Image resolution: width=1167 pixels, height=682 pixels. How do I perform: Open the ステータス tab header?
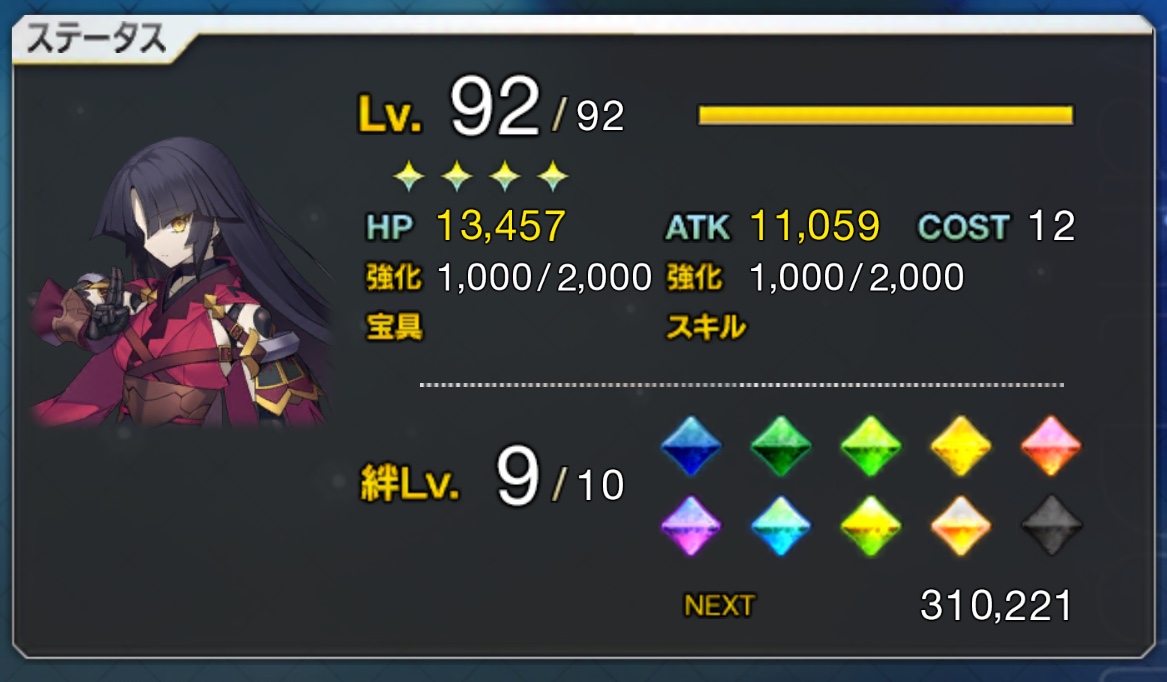(x=96, y=39)
